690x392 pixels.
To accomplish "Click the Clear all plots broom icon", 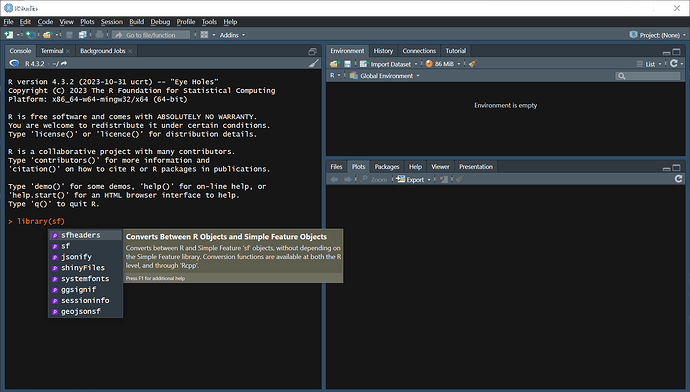I will point(459,179).
